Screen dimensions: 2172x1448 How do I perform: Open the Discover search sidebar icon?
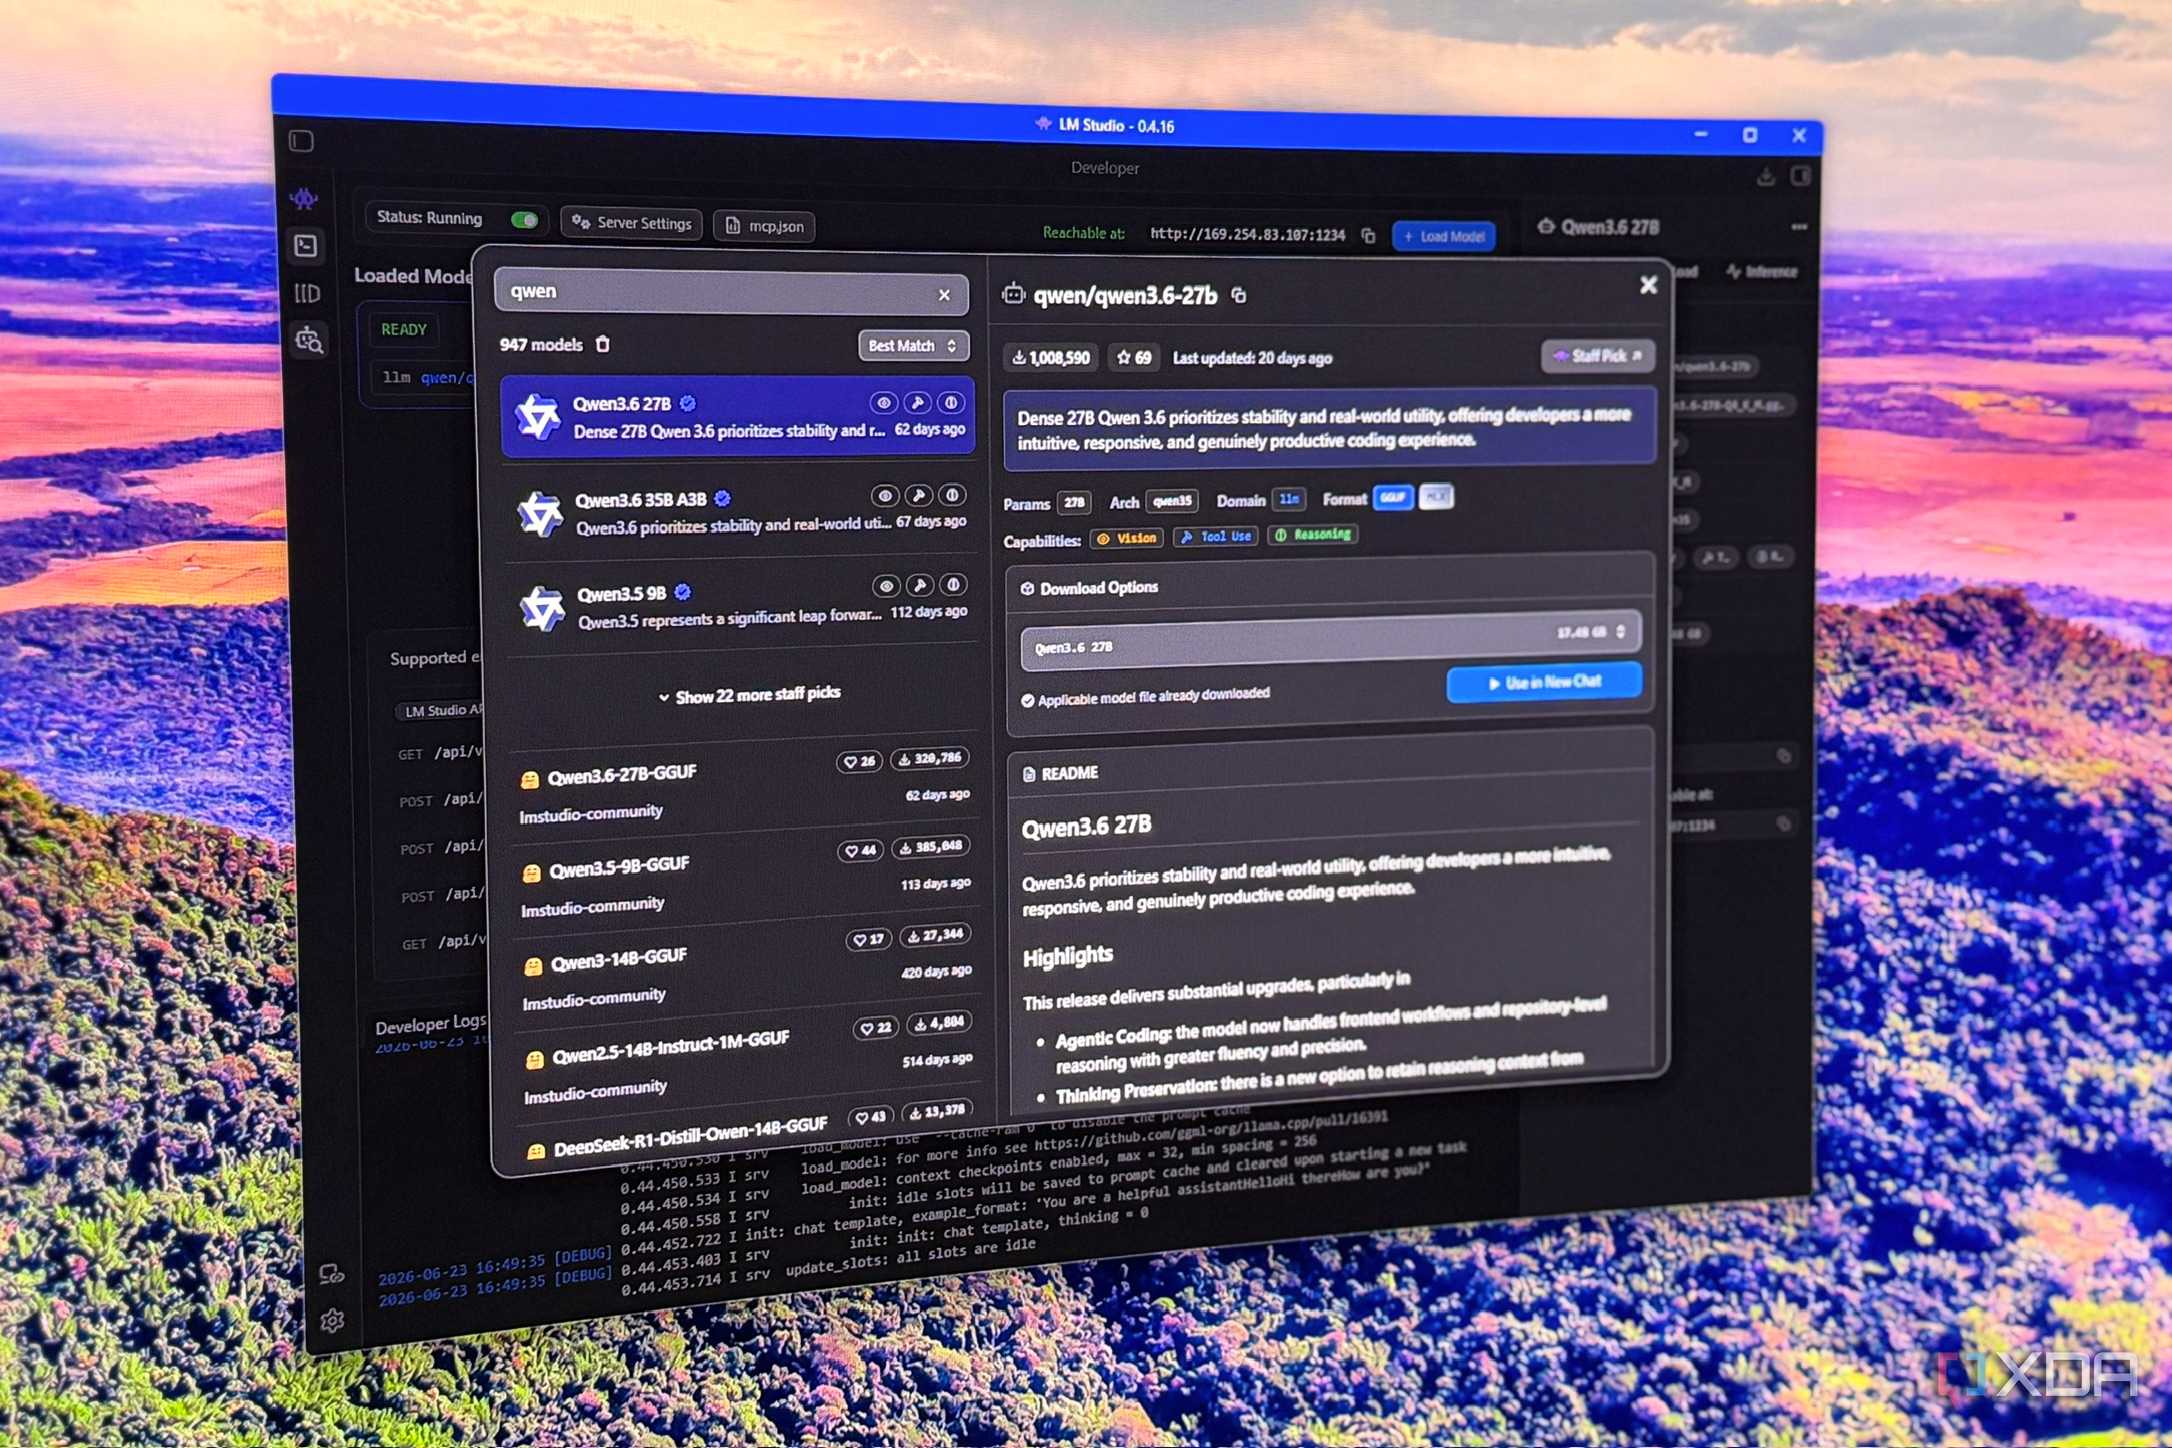309,341
